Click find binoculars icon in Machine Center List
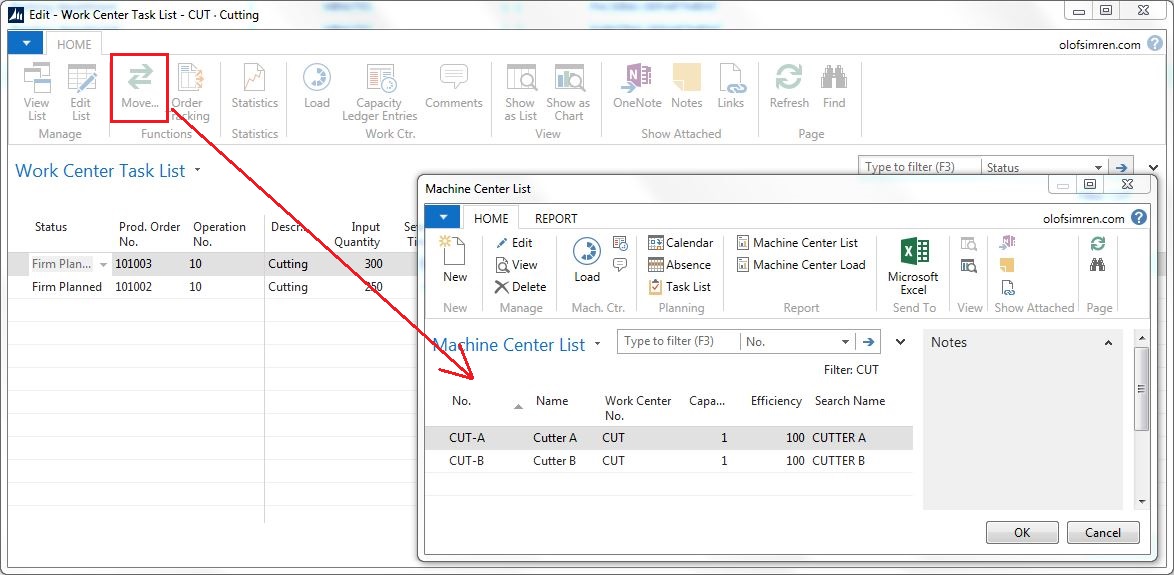The width and height of the screenshot is (1174, 575). pos(1098,265)
